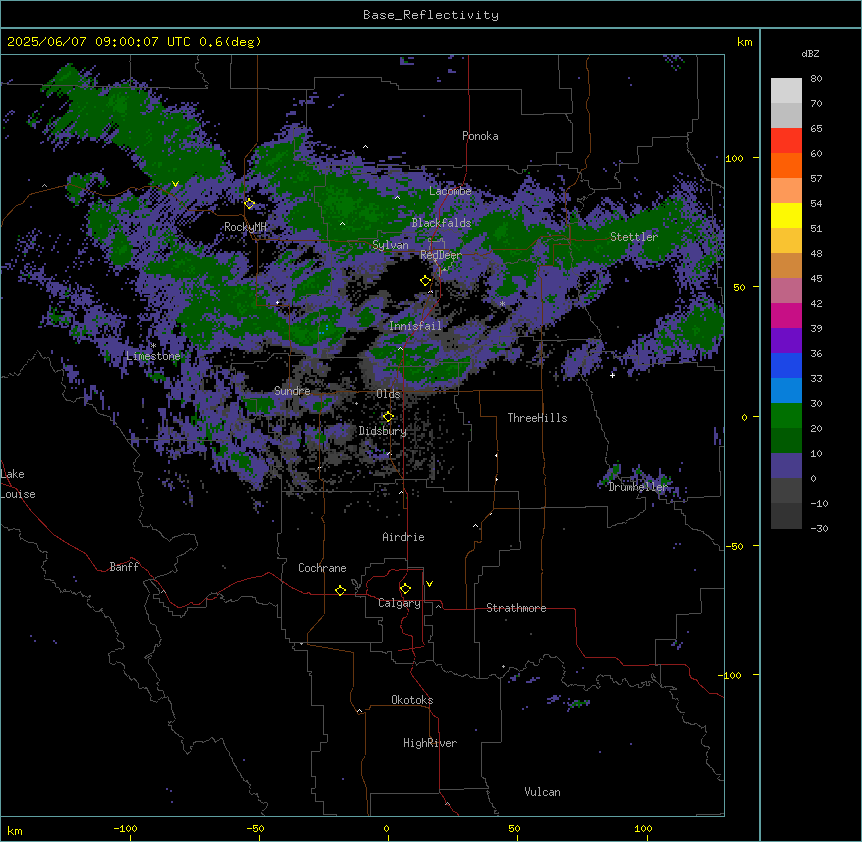Screen dimensions: 862x842
Task: Click the -50 tick on the right vertical axis
Action: (734, 546)
